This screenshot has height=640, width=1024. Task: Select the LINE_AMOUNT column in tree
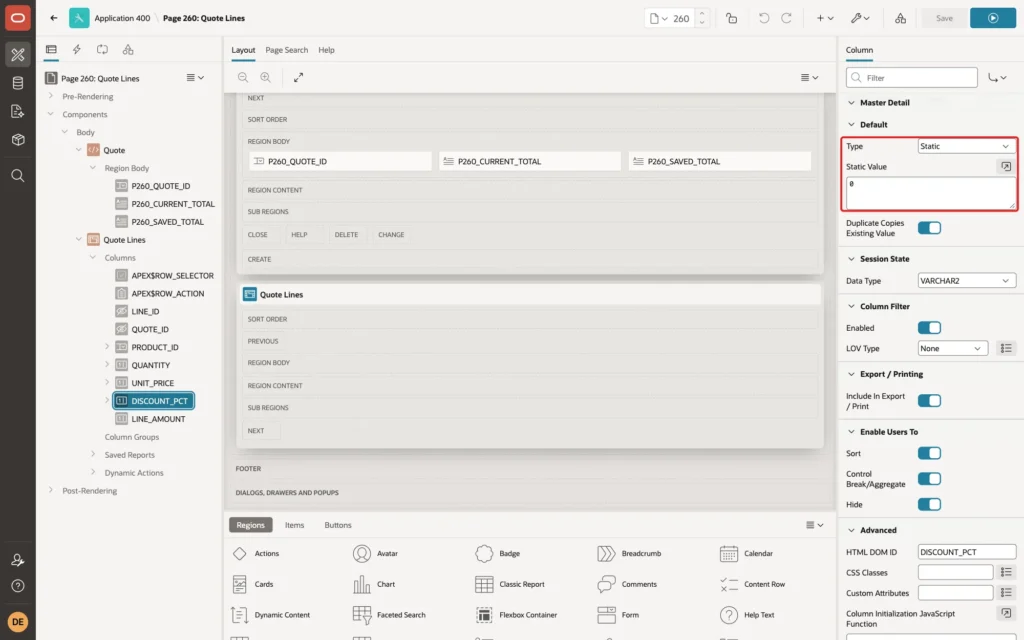tap(158, 419)
